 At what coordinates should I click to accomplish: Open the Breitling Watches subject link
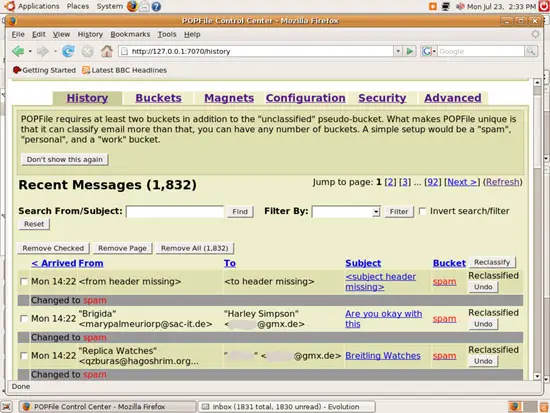click(x=383, y=356)
